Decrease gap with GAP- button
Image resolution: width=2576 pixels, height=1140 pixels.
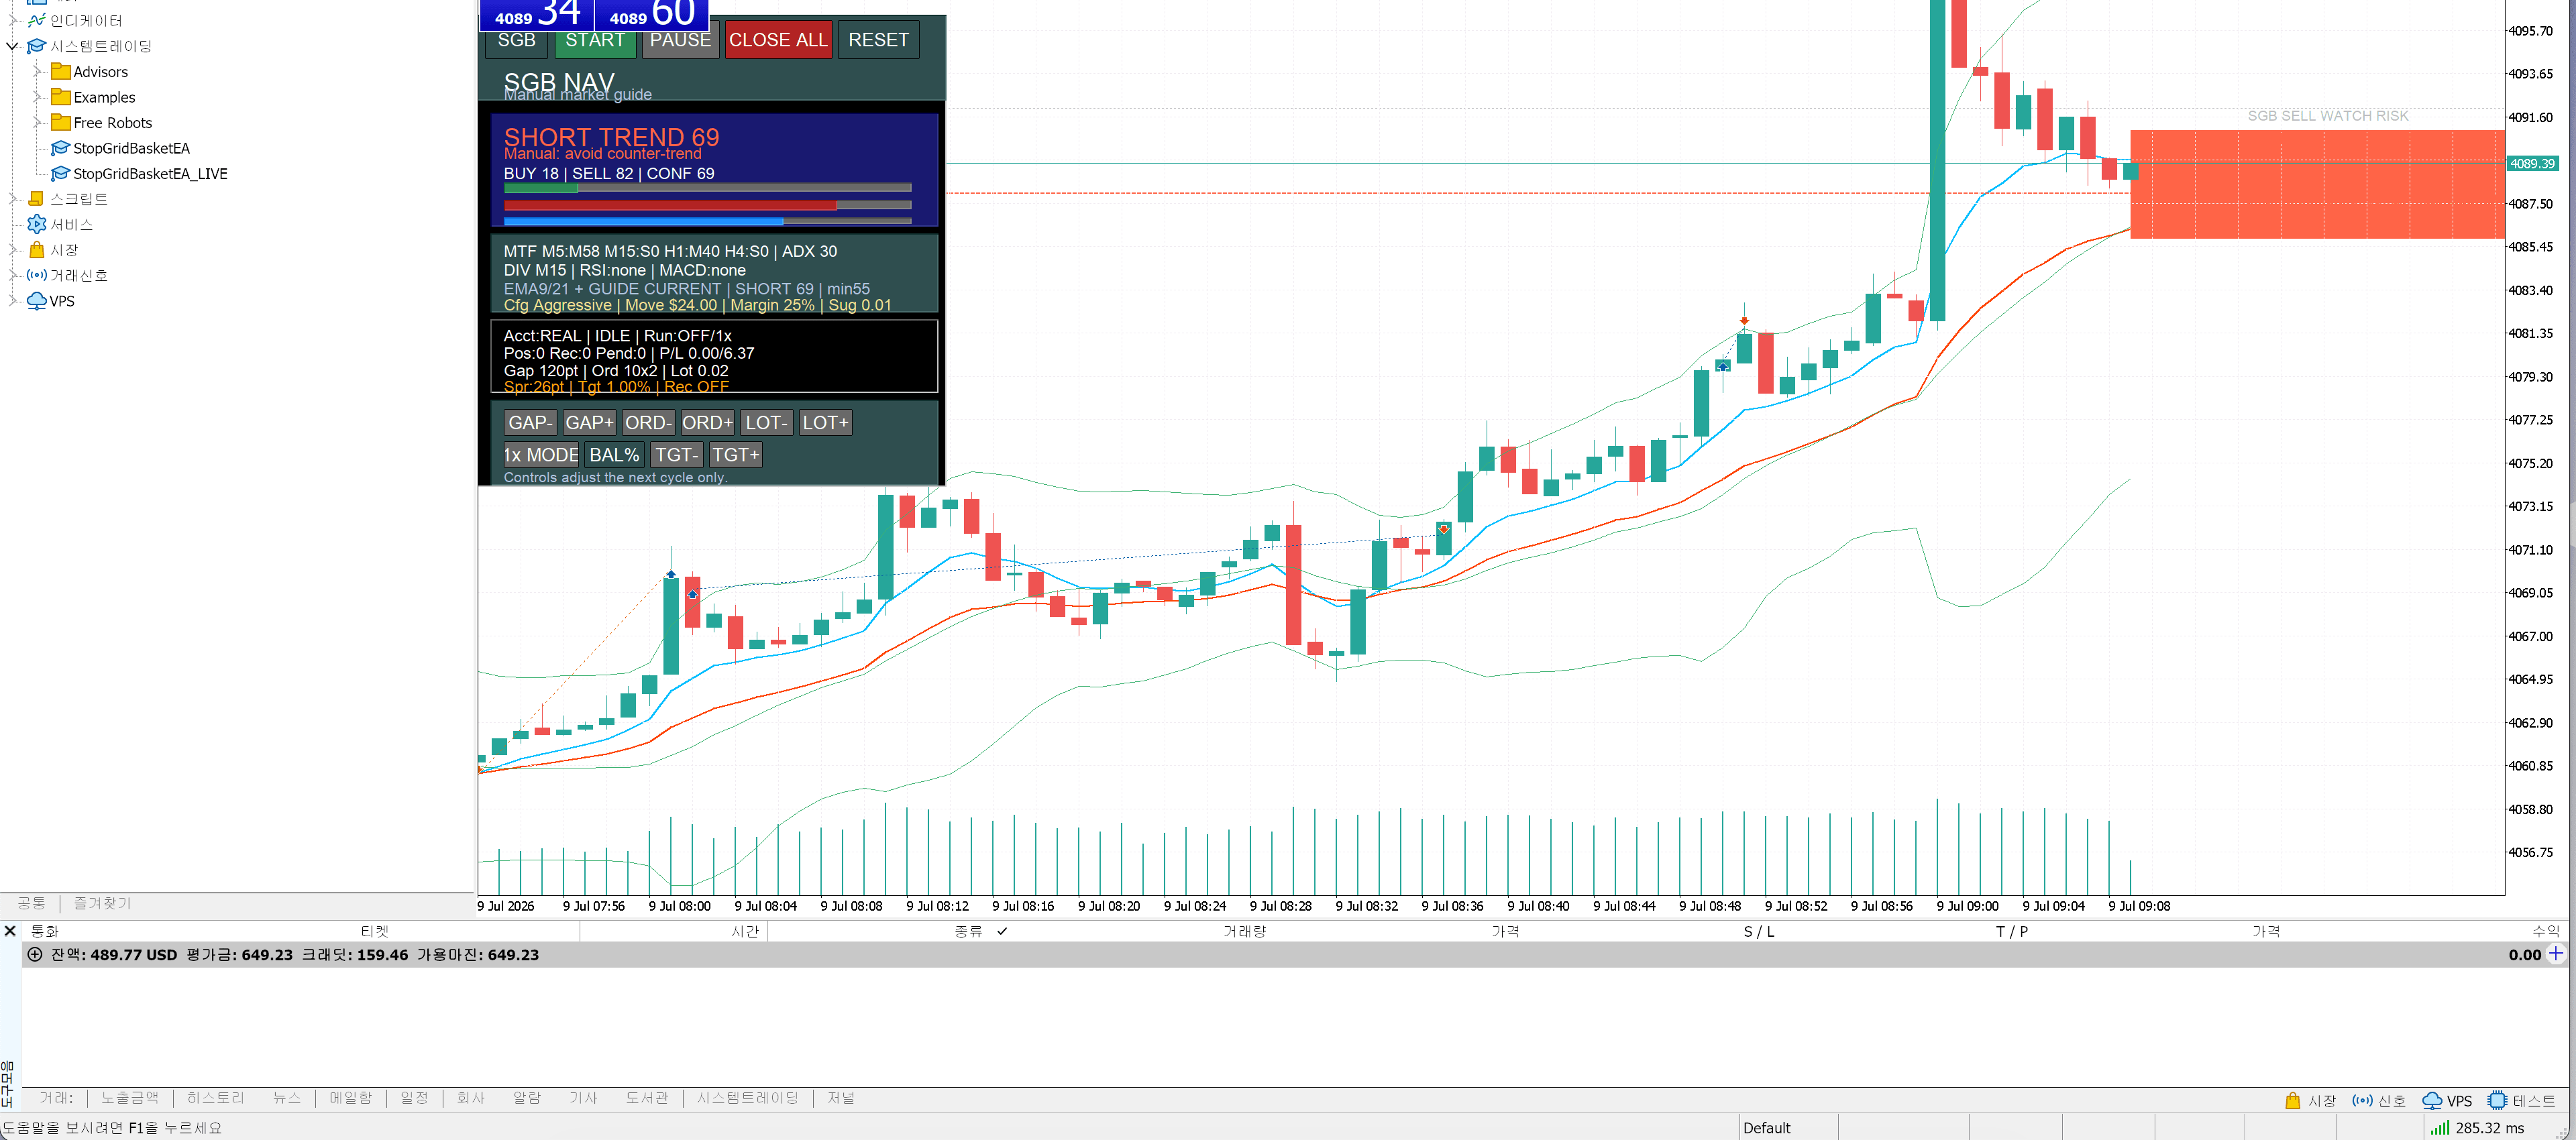530,423
